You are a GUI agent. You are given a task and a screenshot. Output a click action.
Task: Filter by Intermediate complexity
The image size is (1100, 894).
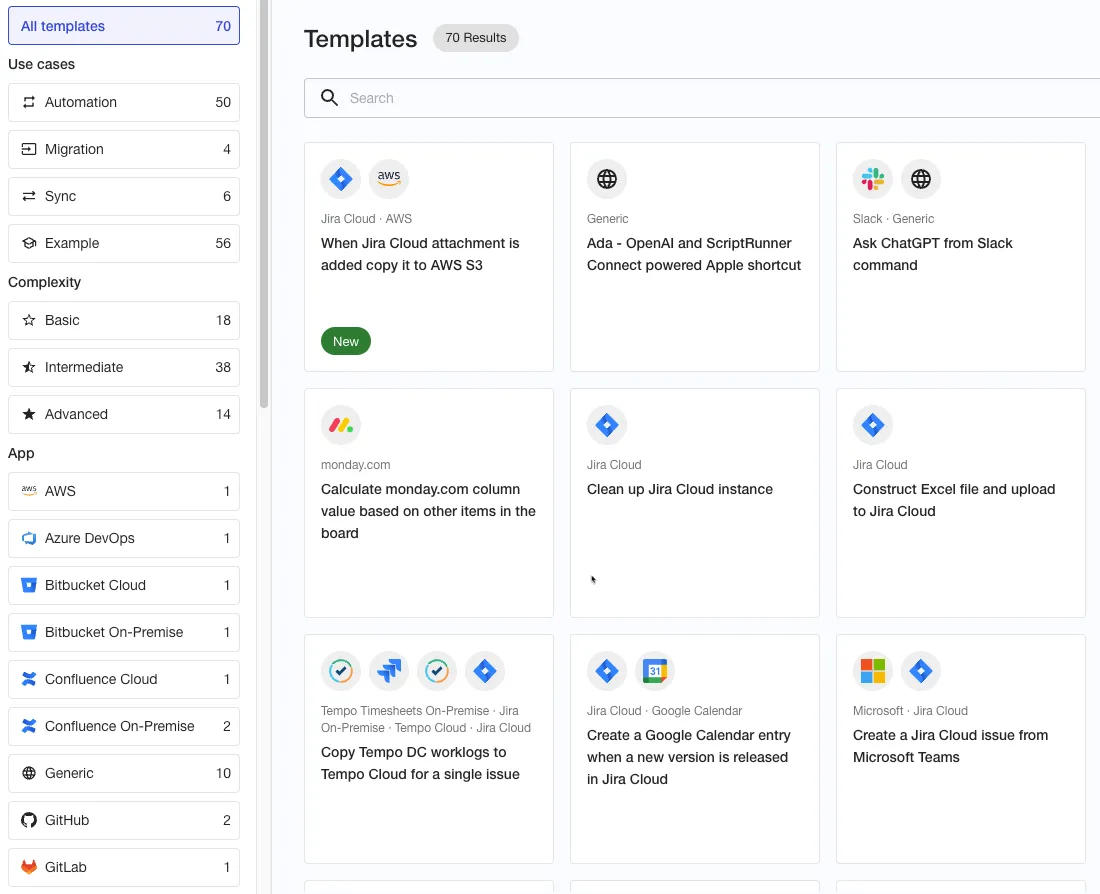(124, 368)
